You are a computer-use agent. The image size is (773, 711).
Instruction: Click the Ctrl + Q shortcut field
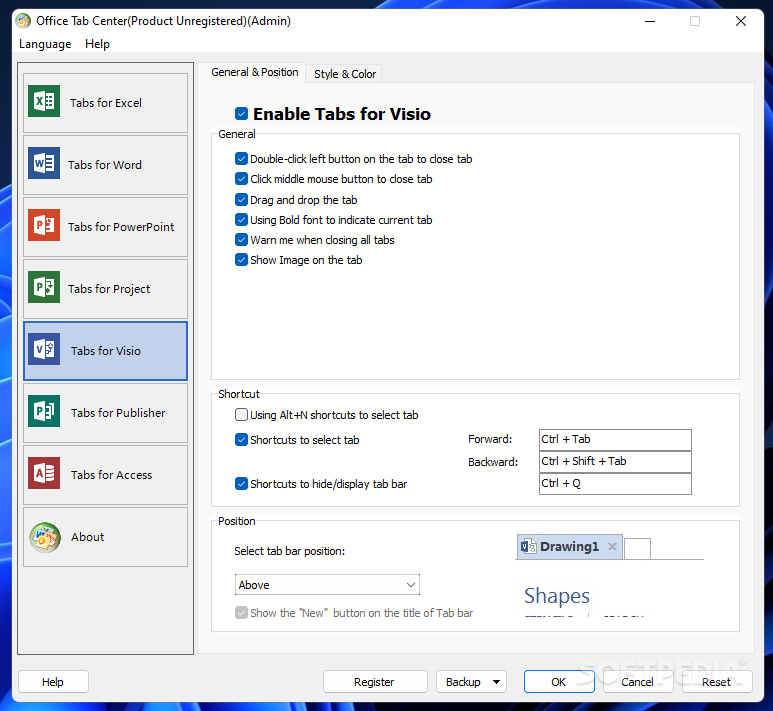(615, 484)
